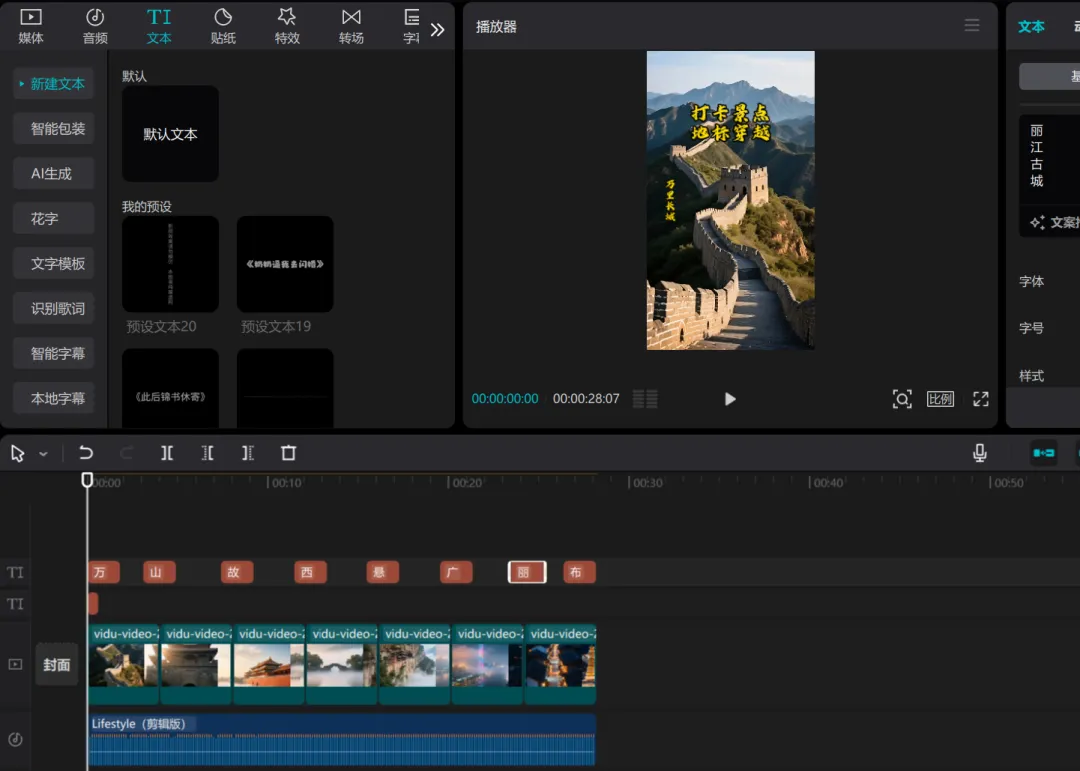Open the player hamburger menu
Image resolution: width=1080 pixels, height=771 pixels.
[x=972, y=25]
